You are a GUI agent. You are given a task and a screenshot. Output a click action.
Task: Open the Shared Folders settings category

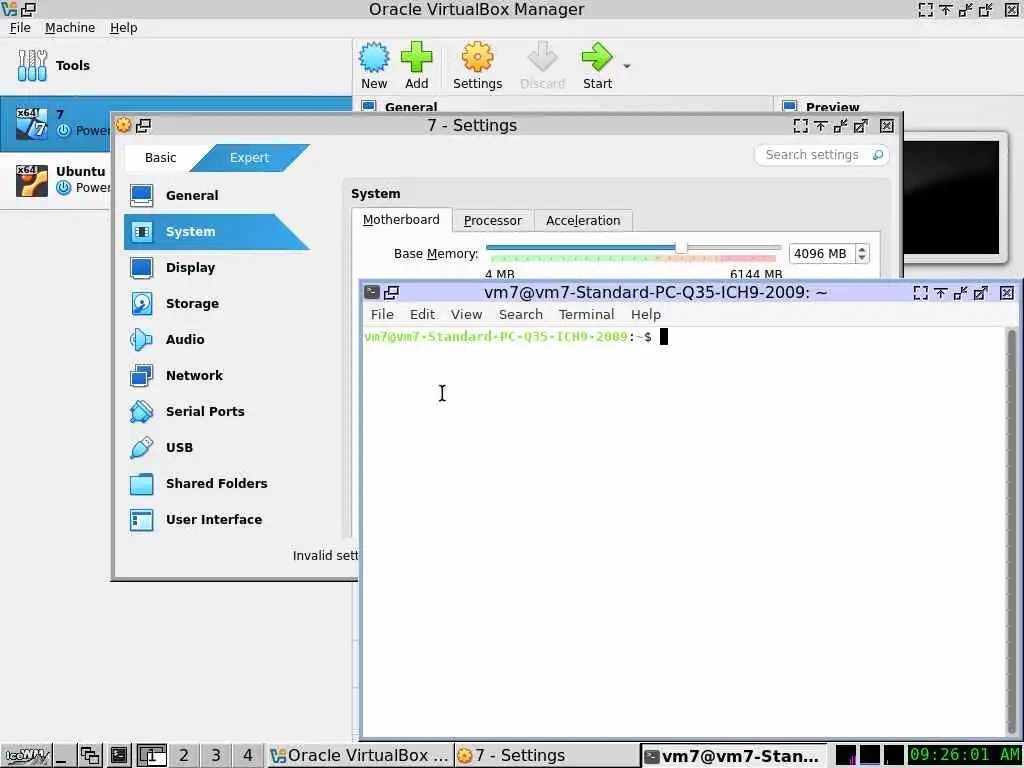pyautogui.click(x=216, y=483)
